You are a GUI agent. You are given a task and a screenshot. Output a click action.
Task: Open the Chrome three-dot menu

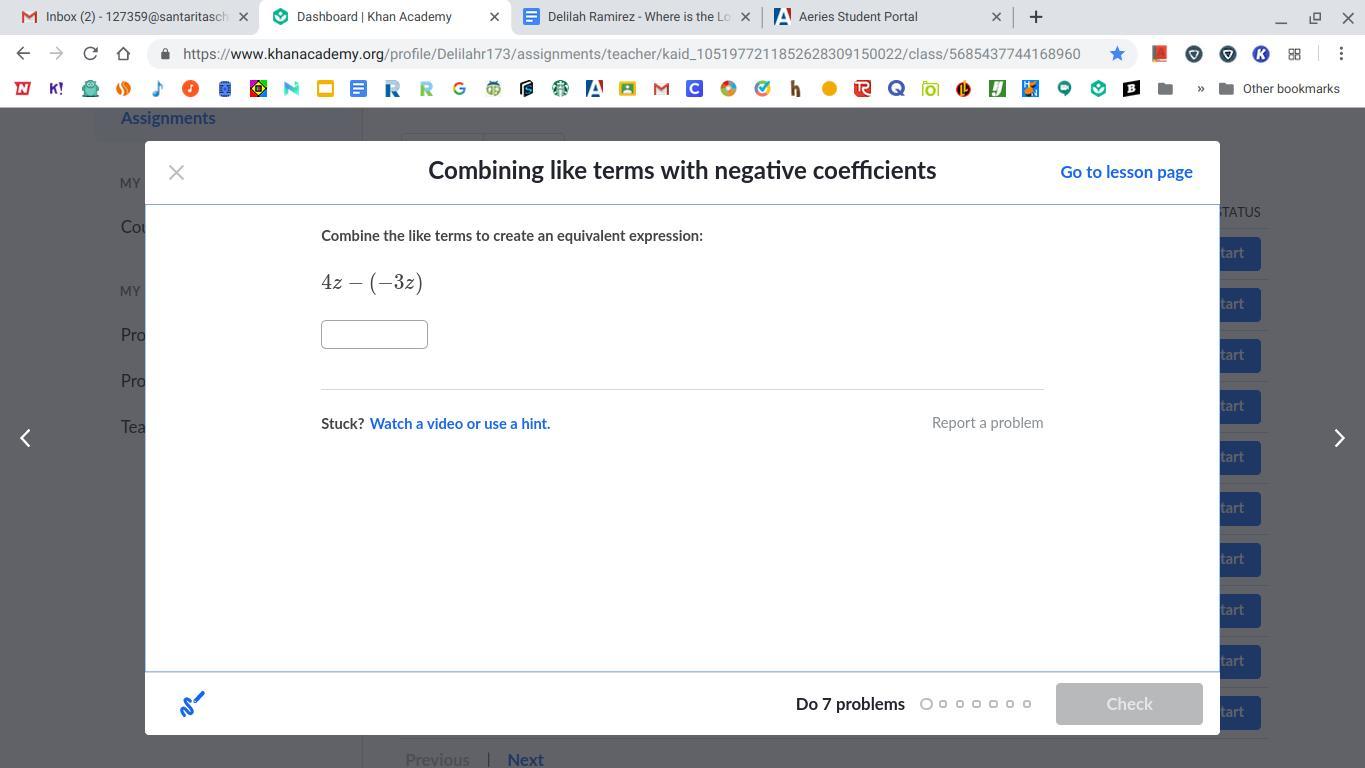(1341, 54)
